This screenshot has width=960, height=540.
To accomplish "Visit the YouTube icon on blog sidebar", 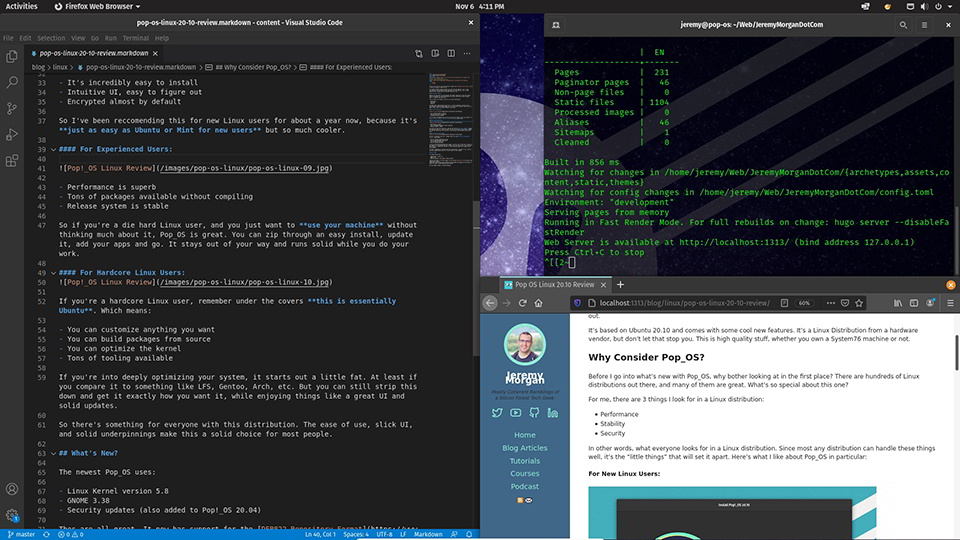I will pos(516,413).
